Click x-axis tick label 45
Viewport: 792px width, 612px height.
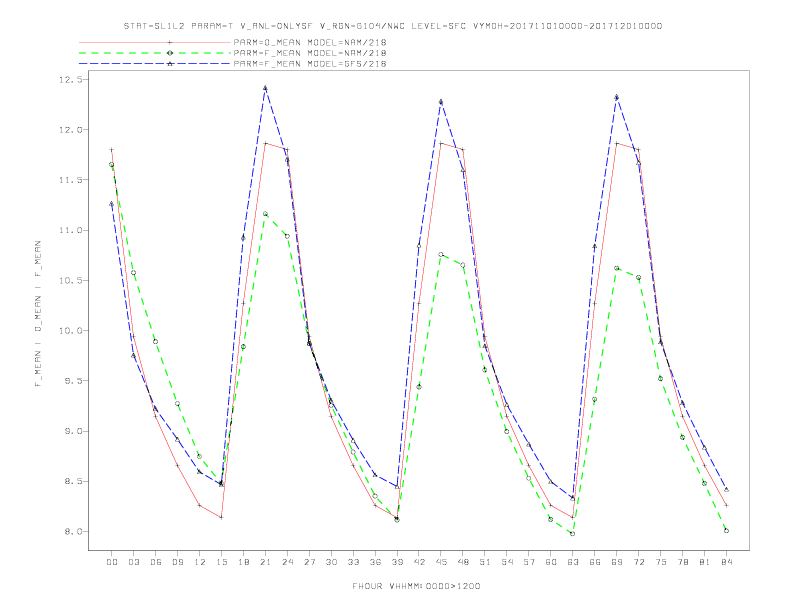coord(441,562)
